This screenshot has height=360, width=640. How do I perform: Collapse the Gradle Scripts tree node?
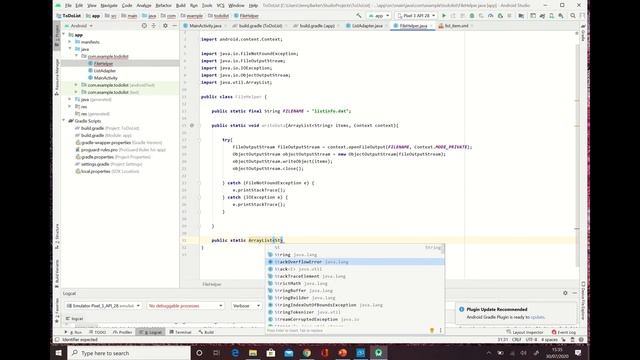click(64, 121)
